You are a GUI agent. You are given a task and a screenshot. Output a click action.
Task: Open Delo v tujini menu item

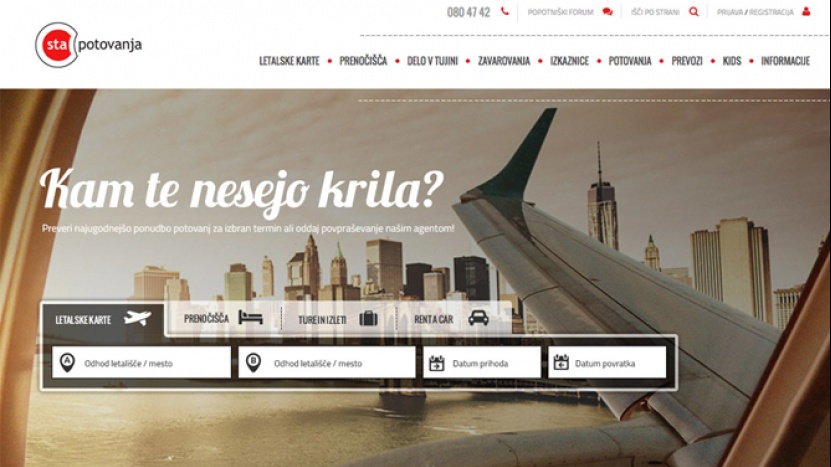[432, 61]
